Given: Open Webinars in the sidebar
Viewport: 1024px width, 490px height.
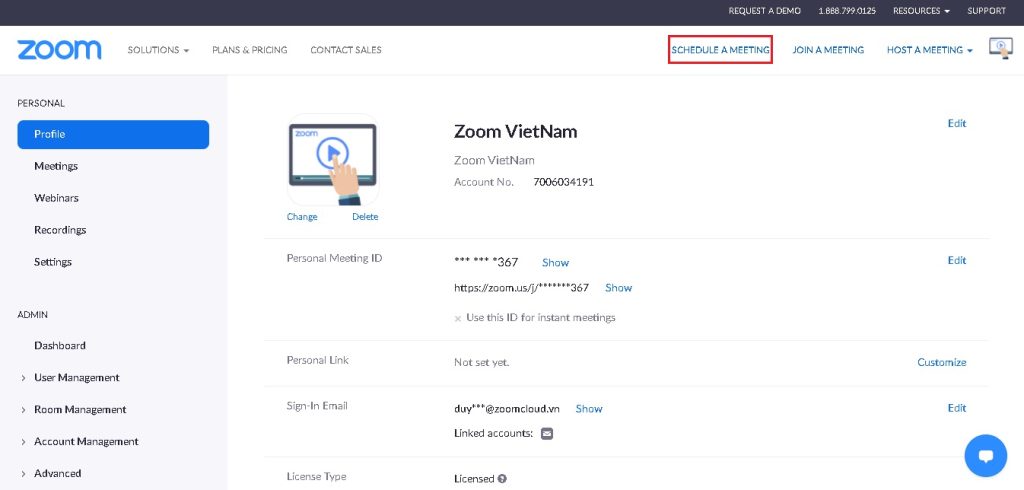Looking at the screenshot, I should [x=56, y=198].
